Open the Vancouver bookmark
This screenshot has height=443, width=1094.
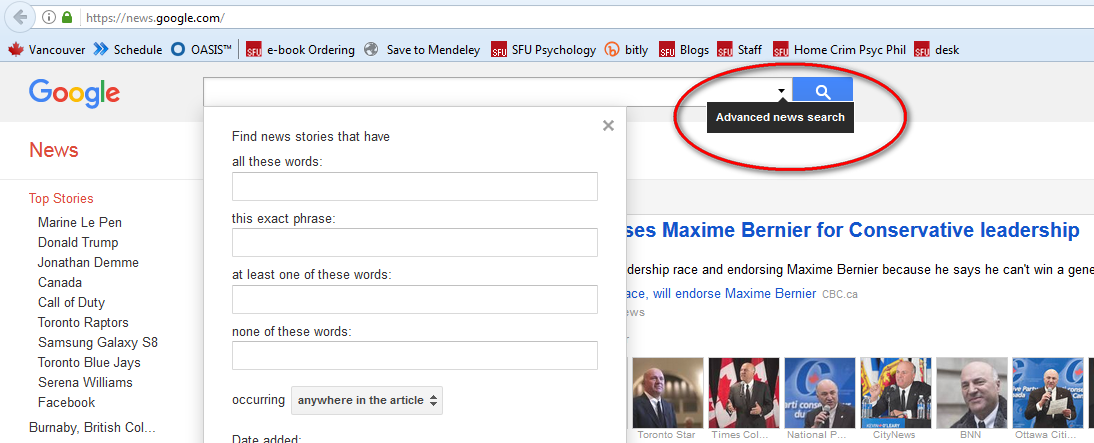[x=46, y=50]
